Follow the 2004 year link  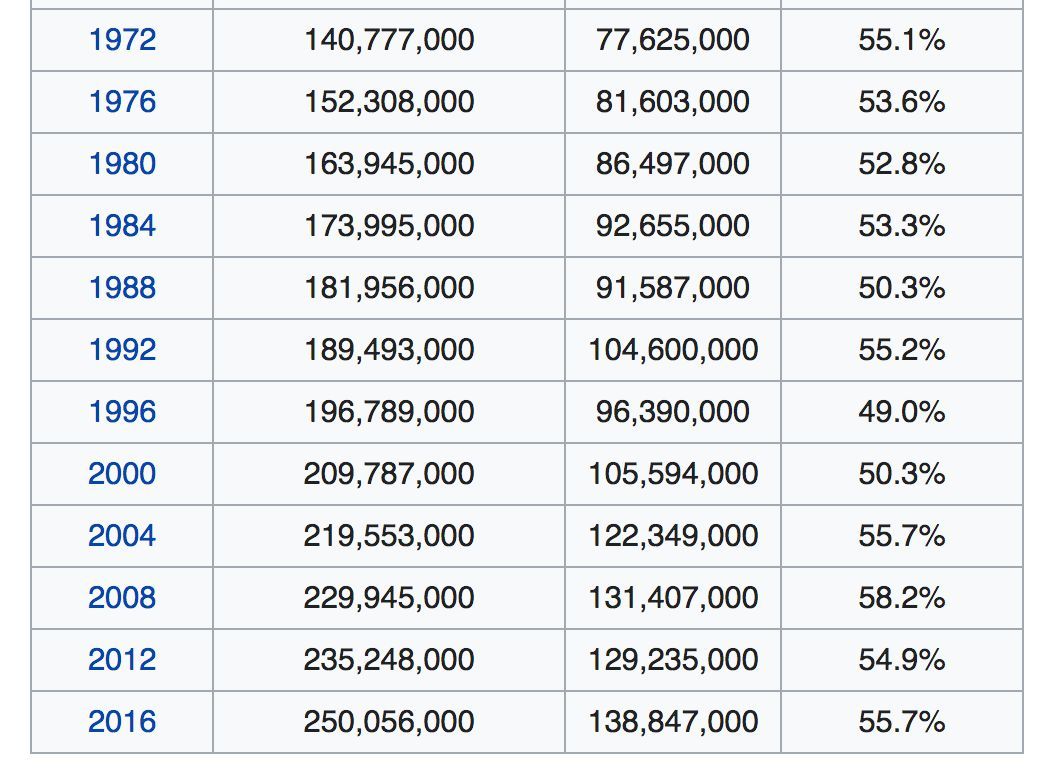click(122, 536)
